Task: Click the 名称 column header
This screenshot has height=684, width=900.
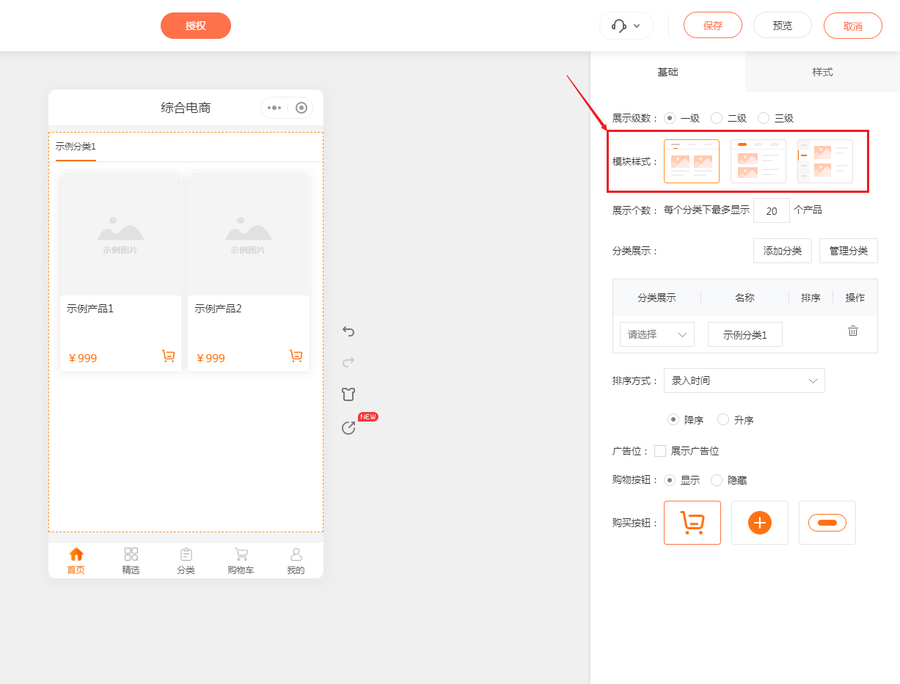Action: 744,297
